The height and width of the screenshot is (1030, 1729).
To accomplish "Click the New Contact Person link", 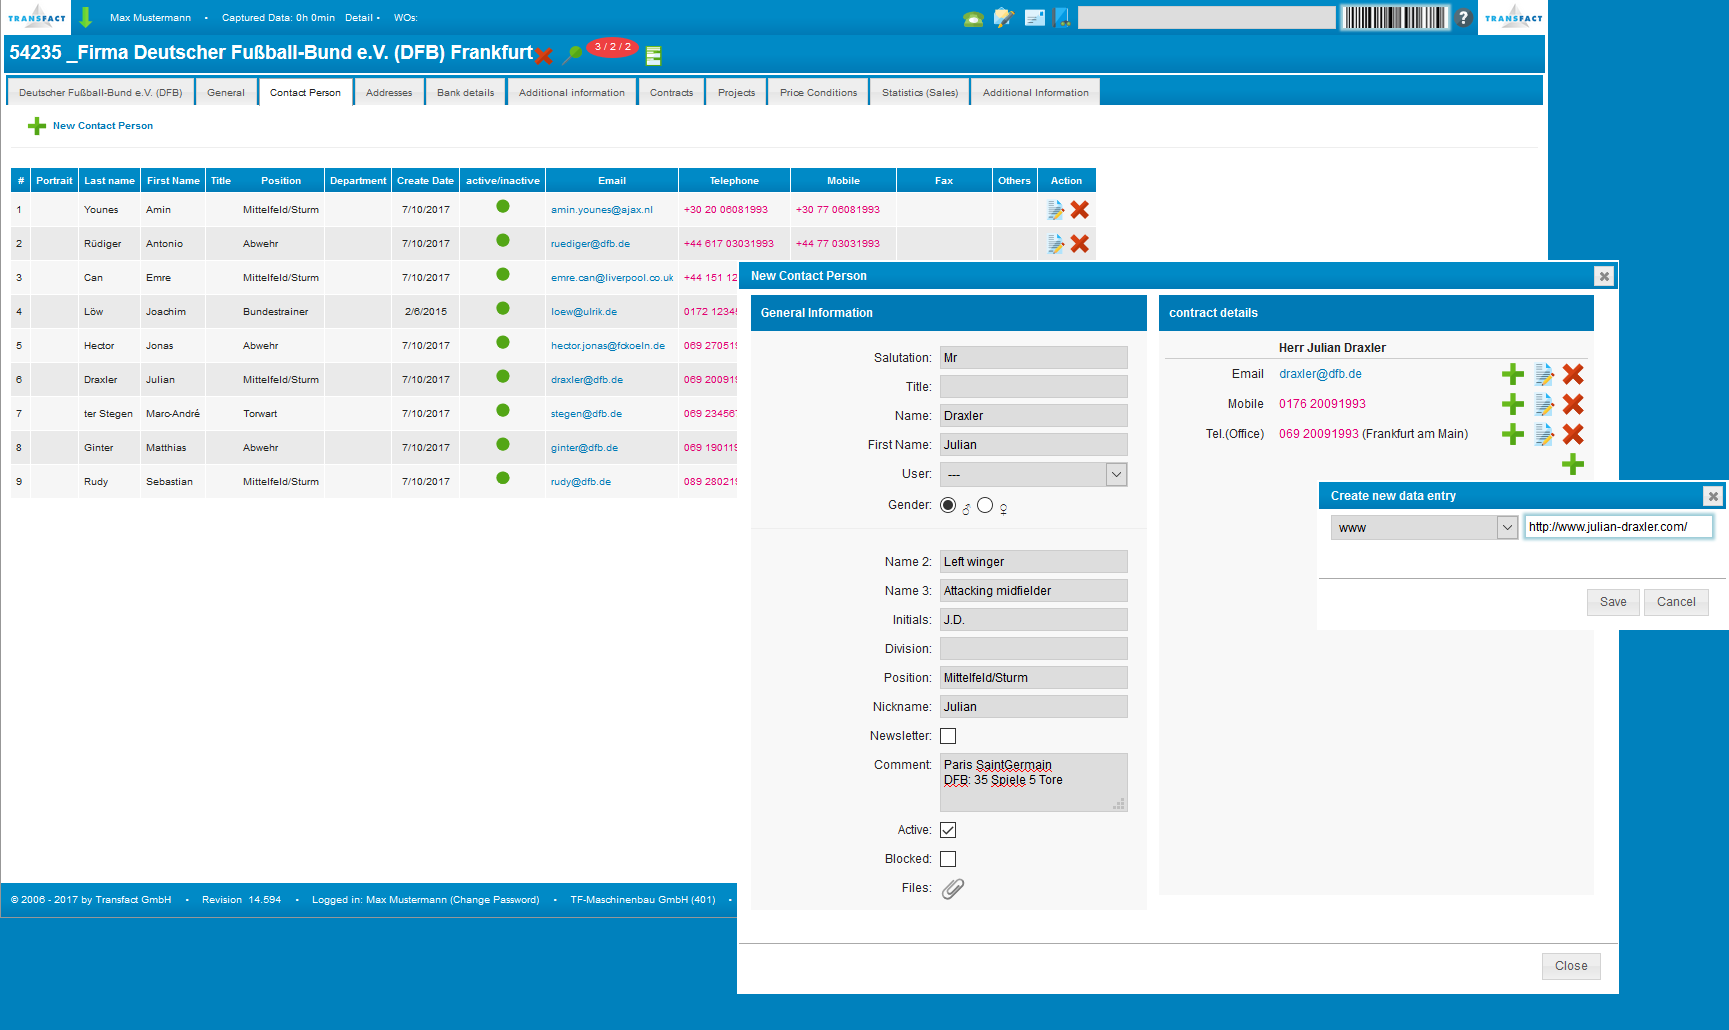I will (x=103, y=126).
